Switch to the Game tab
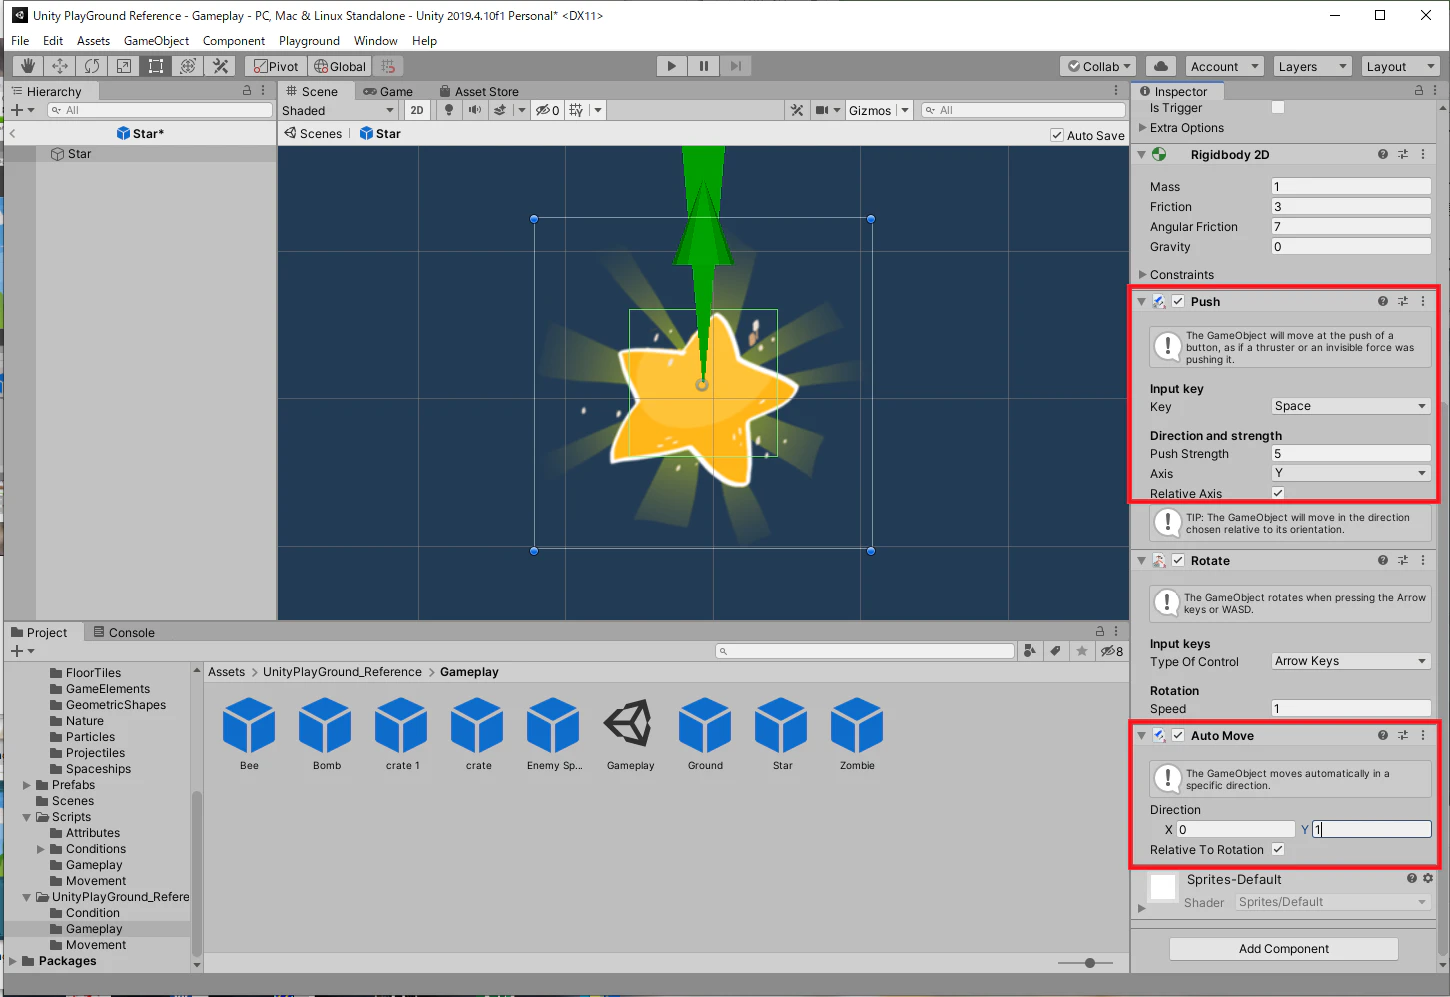Viewport: 1450px width, 997px height. pos(388,91)
